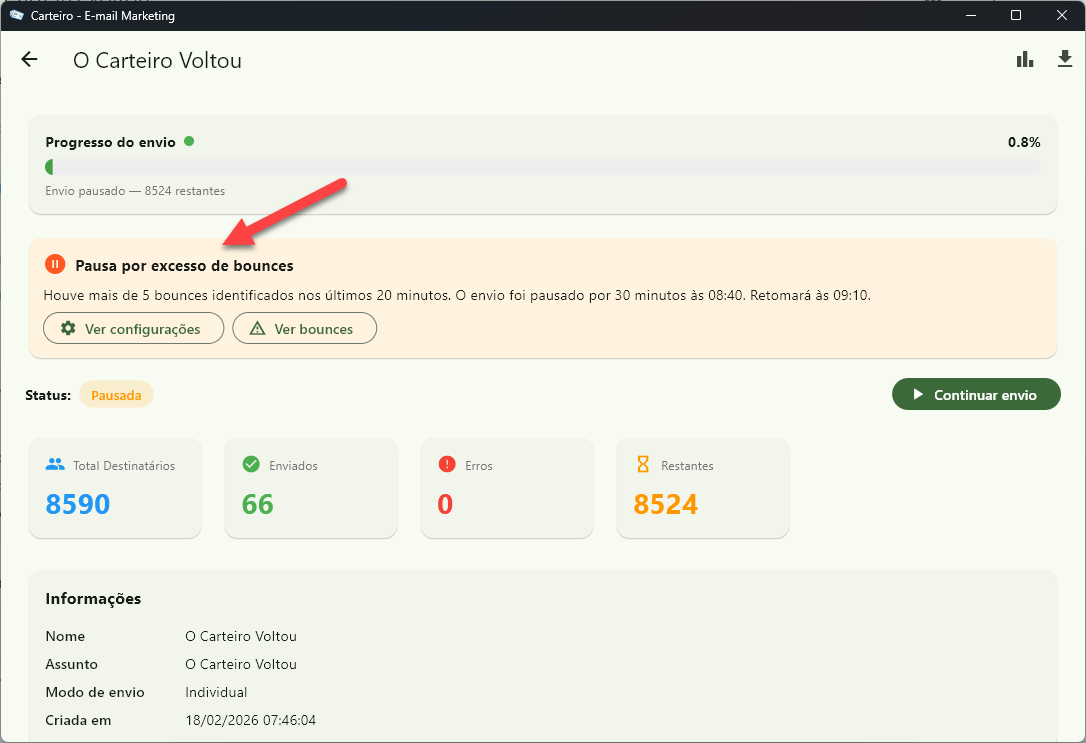This screenshot has width=1086, height=743.
Task: Click the back arrow icon
Action: (x=29, y=60)
